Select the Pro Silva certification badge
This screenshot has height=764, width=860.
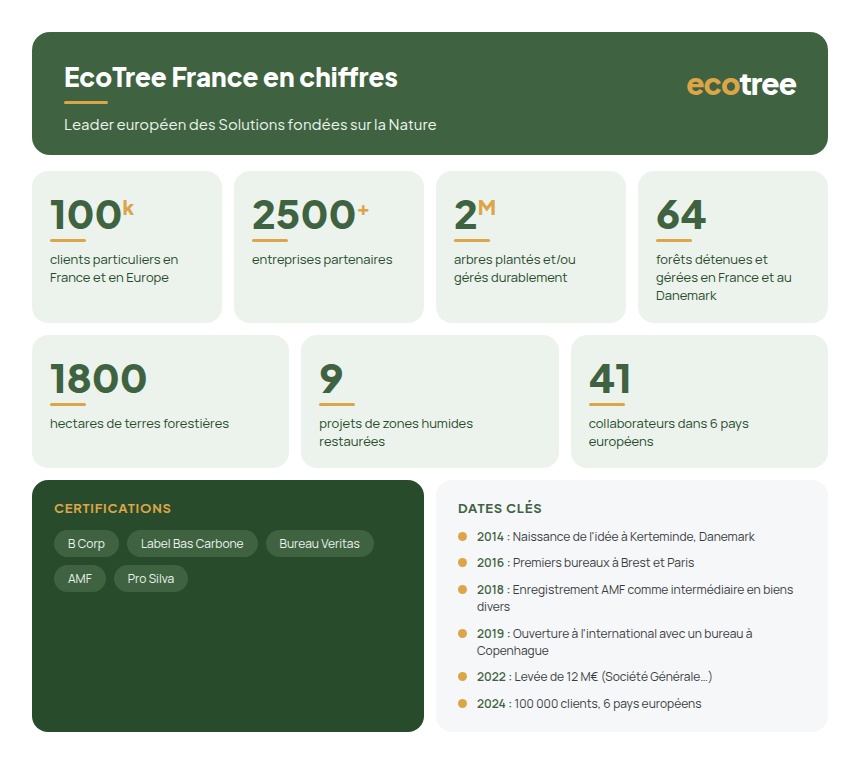coord(151,579)
